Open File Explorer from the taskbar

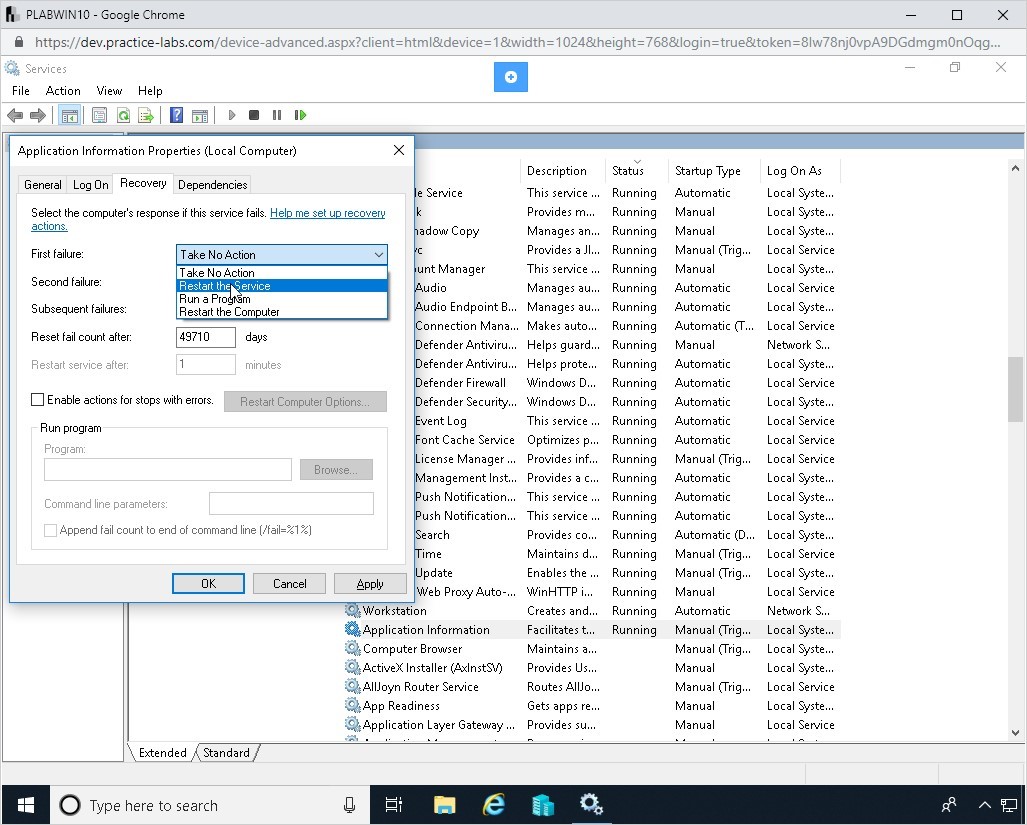point(444,805)
